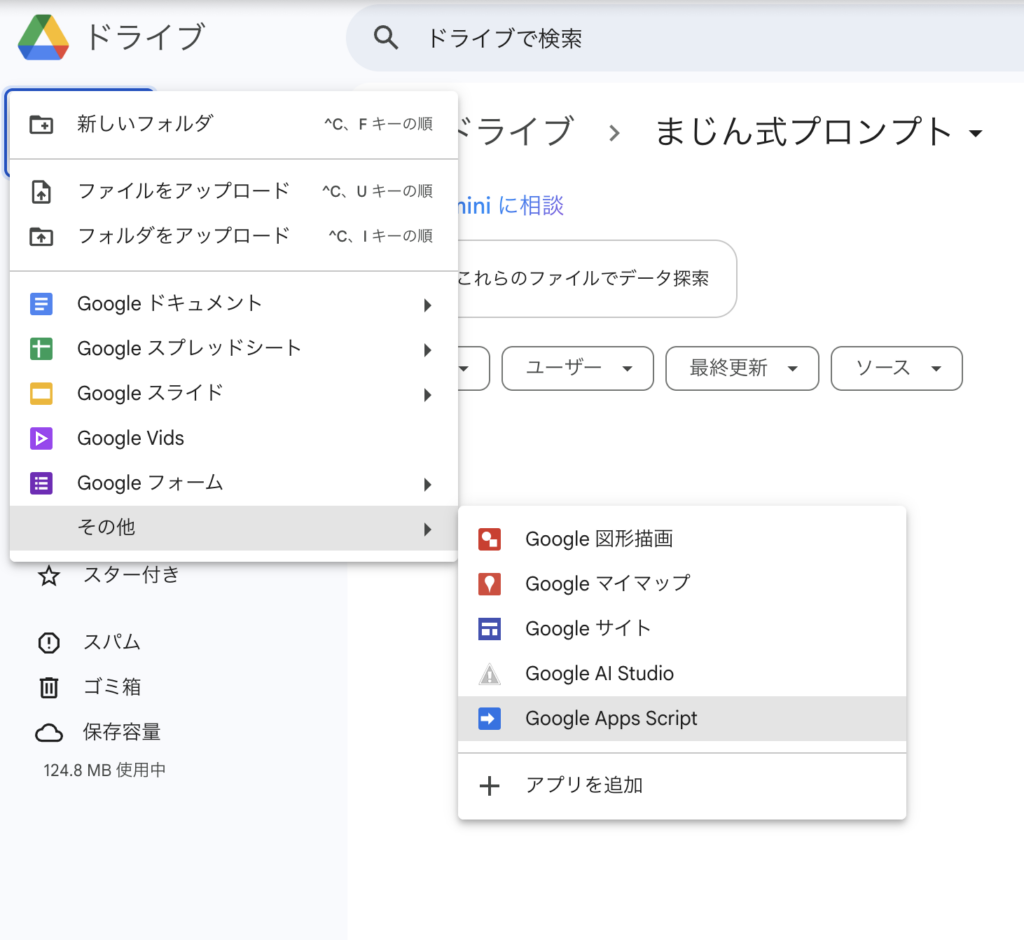The image size is (1024, 940).
Task: Click the Google Apps Script blue arrow icon
Action: pos(489,719)
